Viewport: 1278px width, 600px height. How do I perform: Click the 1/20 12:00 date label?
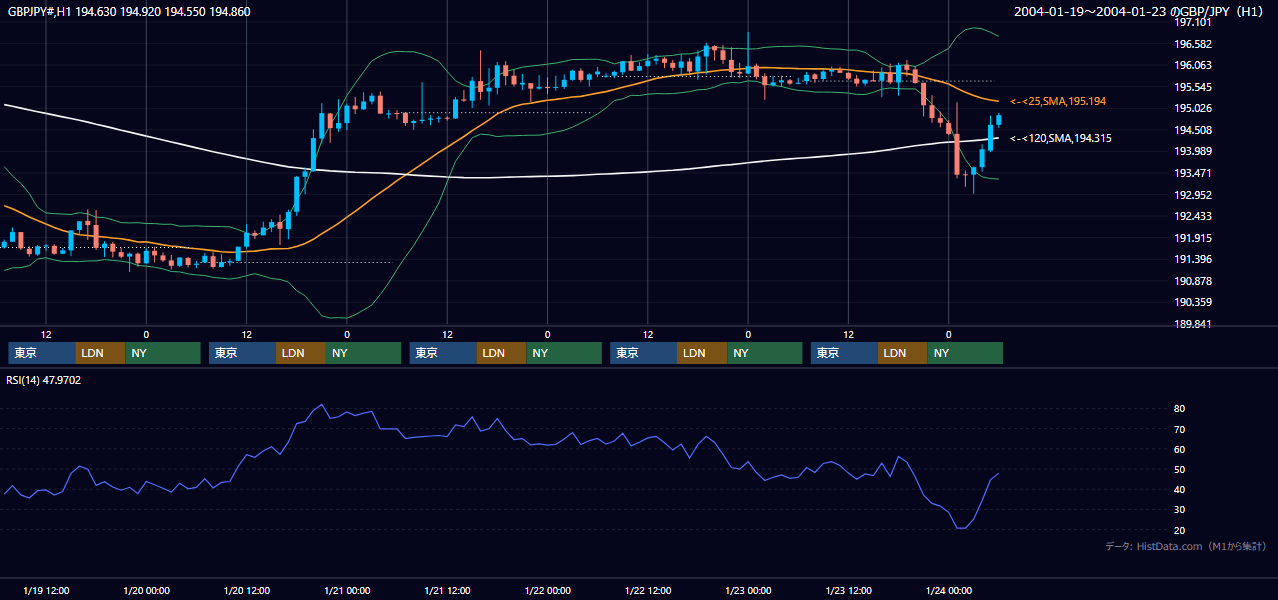point(247,590)
